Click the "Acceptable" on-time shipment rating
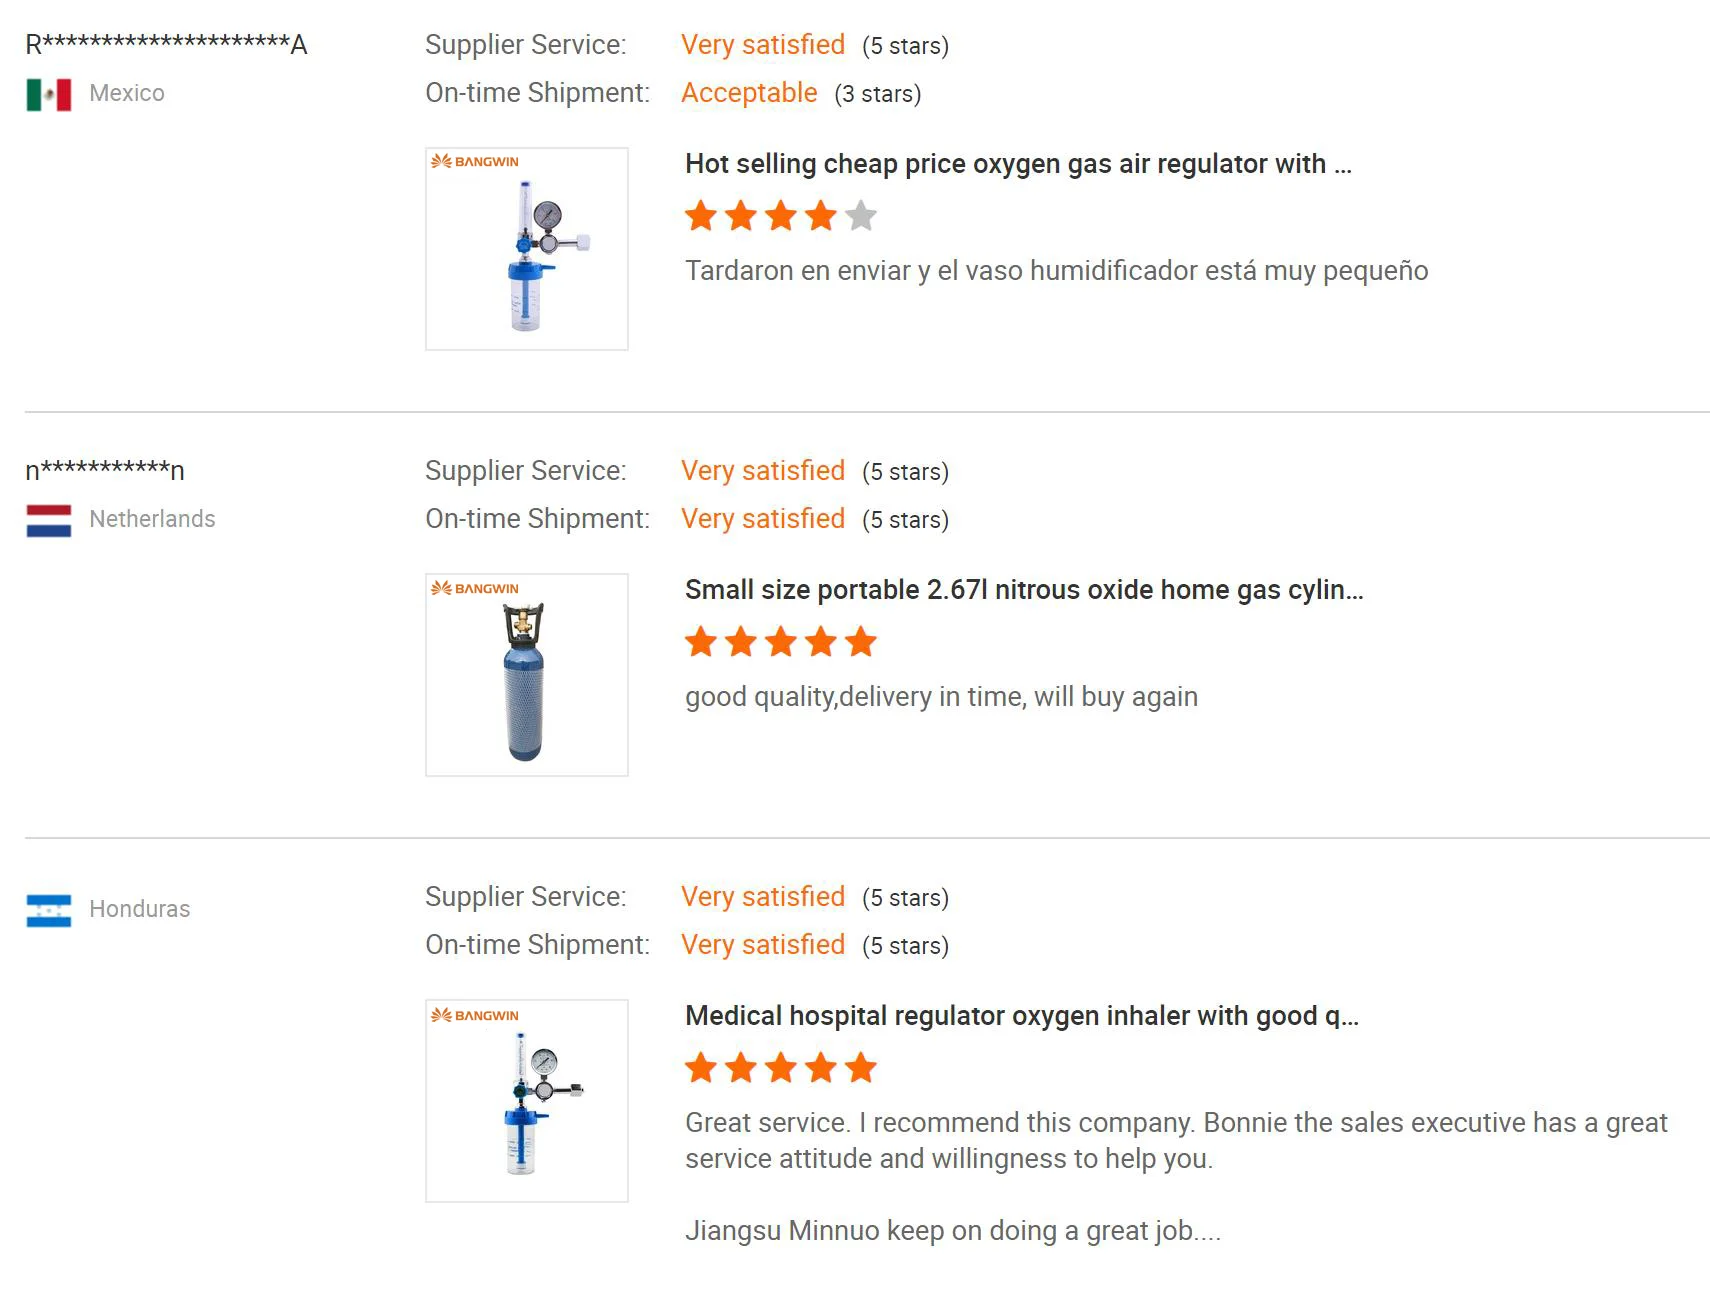 [x=749, y=93]
